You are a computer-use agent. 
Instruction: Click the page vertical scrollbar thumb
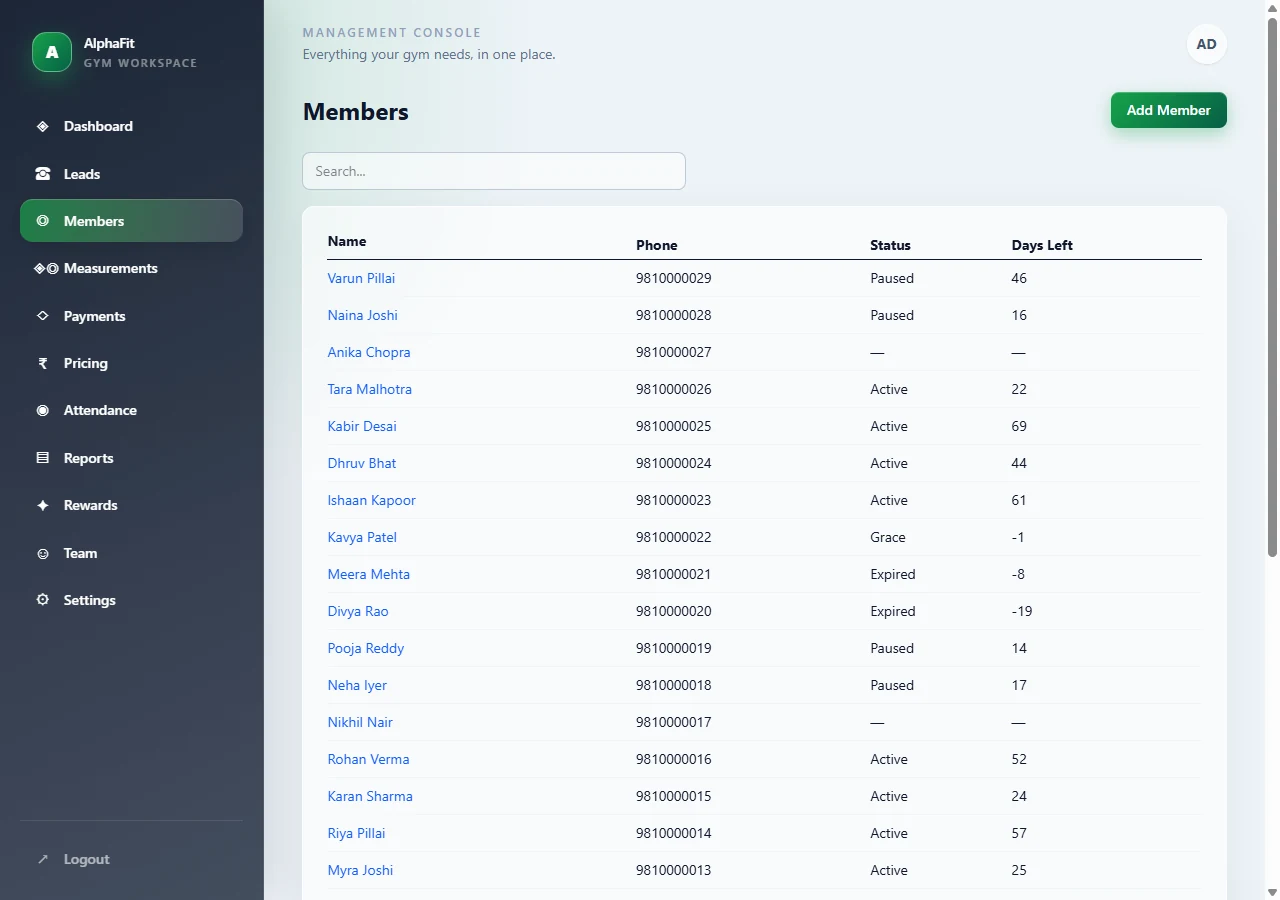[1272, 287]
